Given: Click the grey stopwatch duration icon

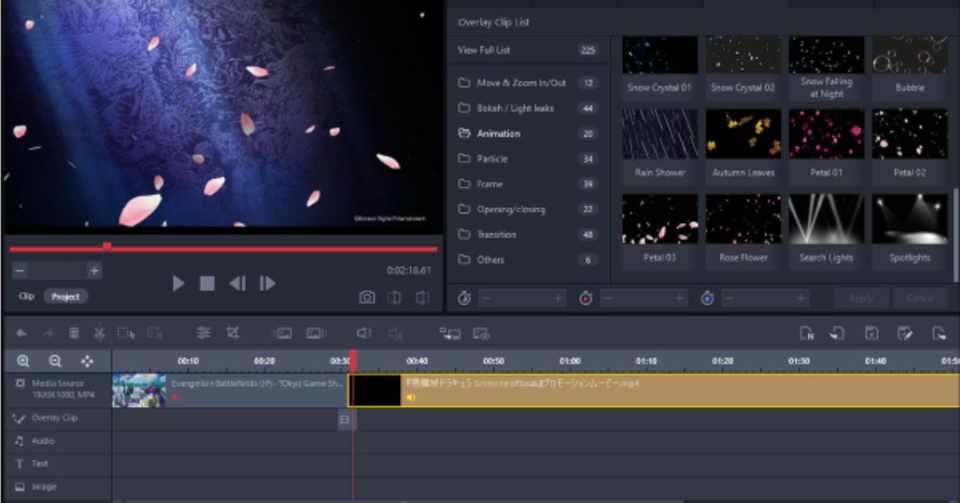Looking at the screenshot, I should (x=464, y=298).
